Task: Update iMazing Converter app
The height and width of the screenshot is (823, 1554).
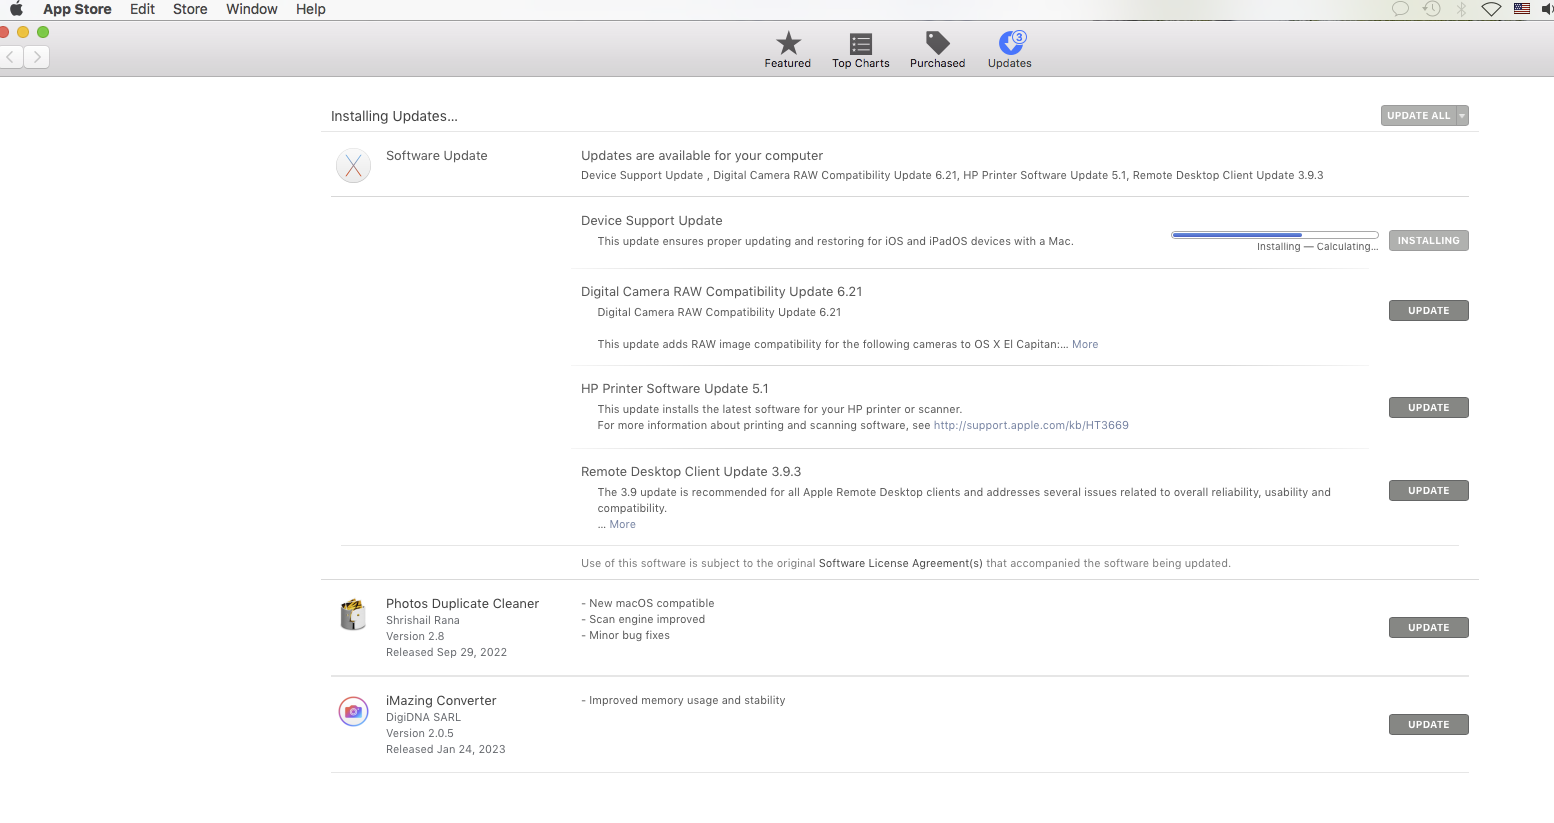Action: (x=1428, y=725)
